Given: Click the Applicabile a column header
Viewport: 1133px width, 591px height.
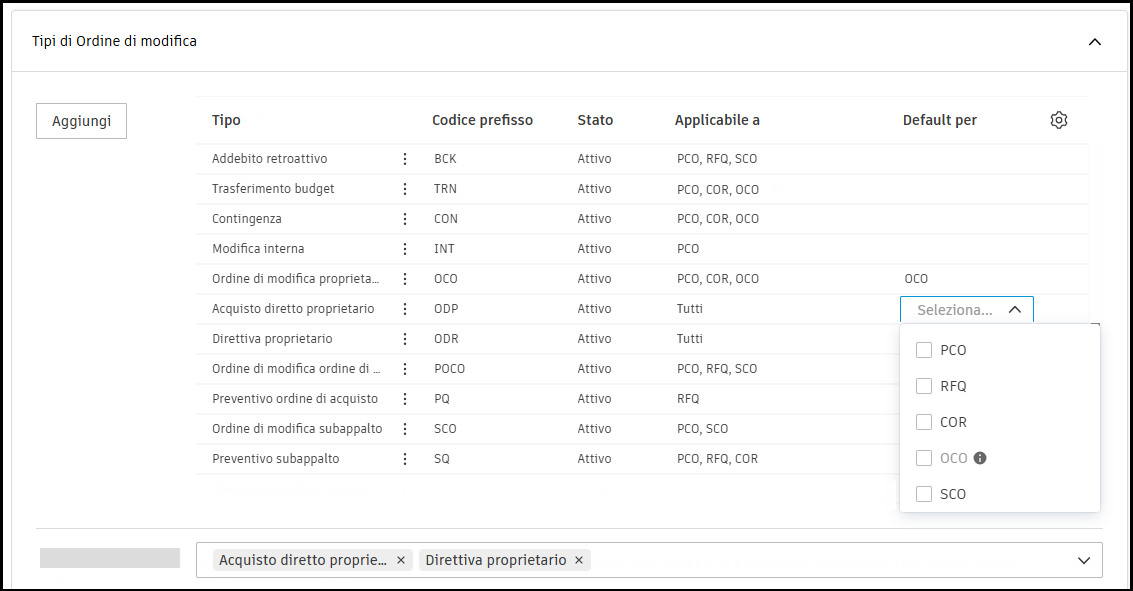Looking at the screenshot, I should (717, 119).
